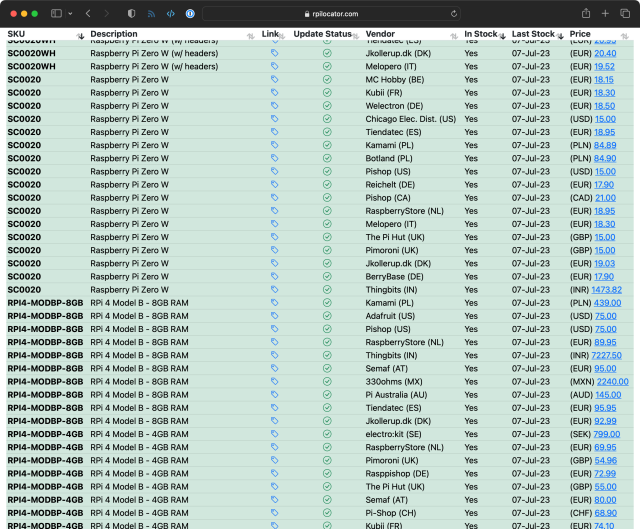Image resolution: width=640 pixels, height=529 pixels.
Task: Open the link tag for Adafruit (US)
Action: pyautogui.click(x=275, y=316)
